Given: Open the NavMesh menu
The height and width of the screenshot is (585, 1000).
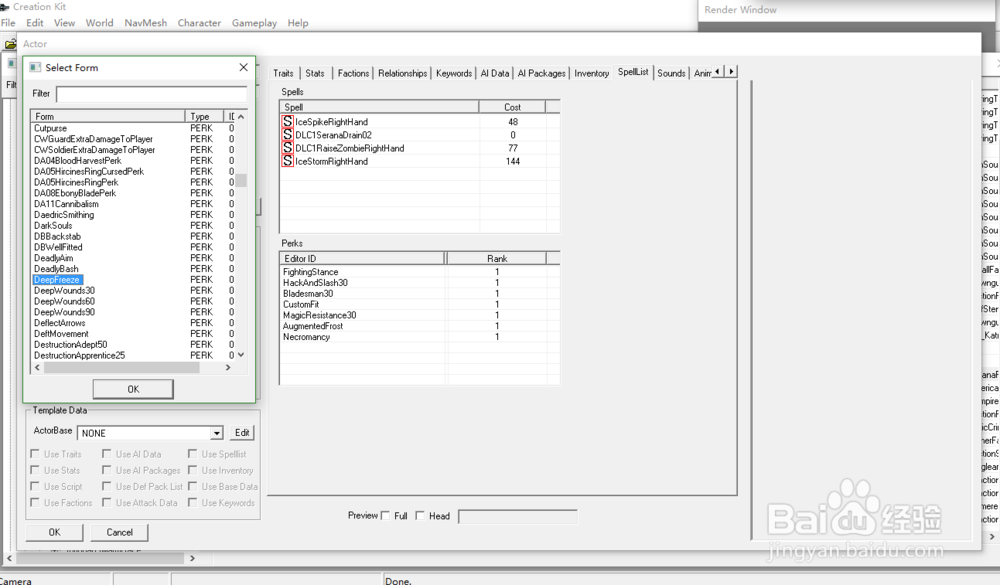Looking at the screenshot, I should pyautogui.click(x=145, y=23).
